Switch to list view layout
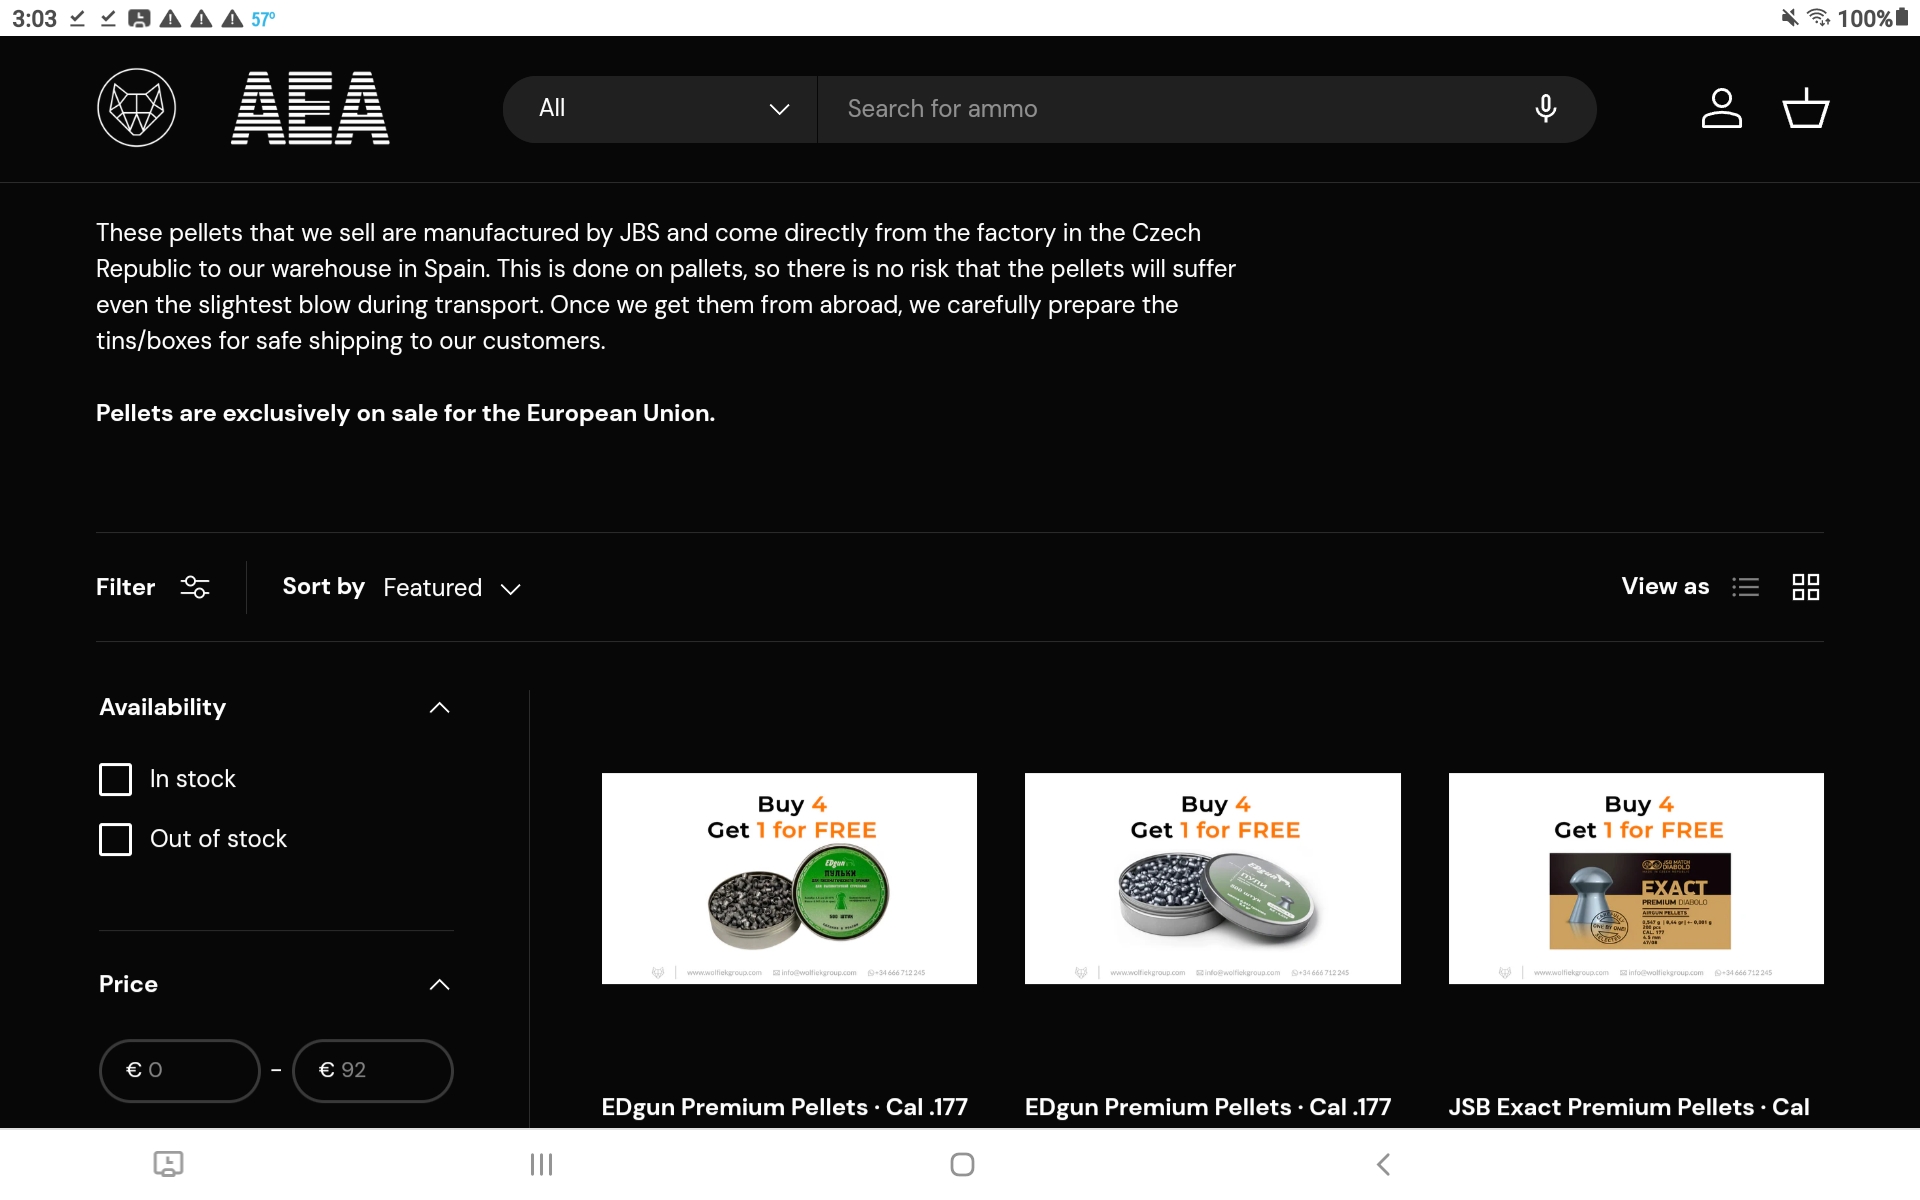 click(1745, 587)
